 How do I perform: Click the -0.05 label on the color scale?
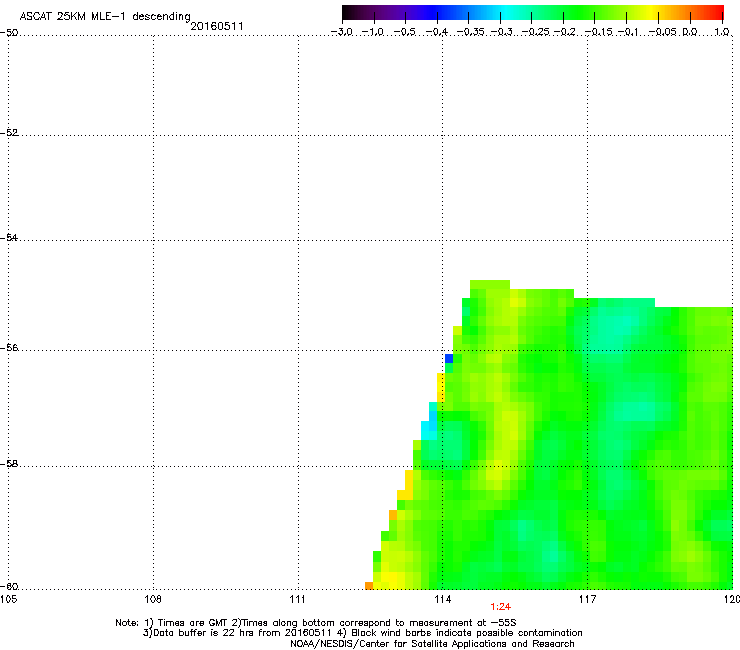point(662,32)
